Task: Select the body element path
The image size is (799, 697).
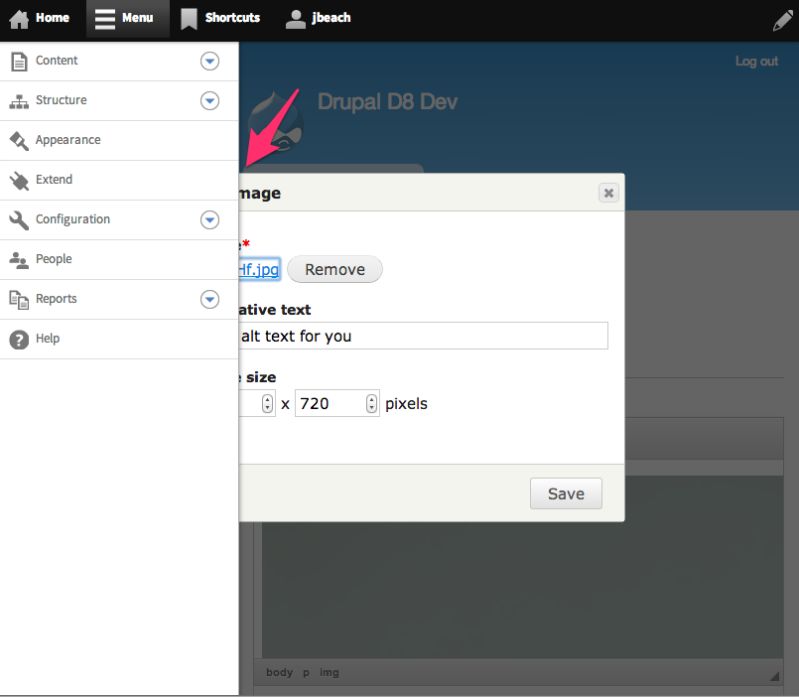Action: pyautogui.click(x=279, y=673)
